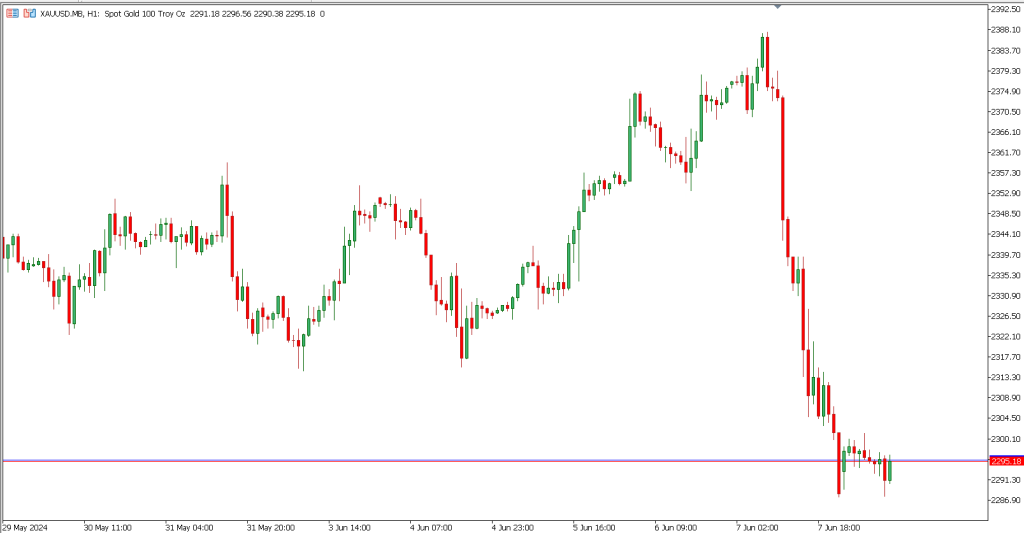Click the "6 Jun 09:00" time label
Image resolution: width=1024 pixels, height=533 pixels.
click(x=676, y=527)
